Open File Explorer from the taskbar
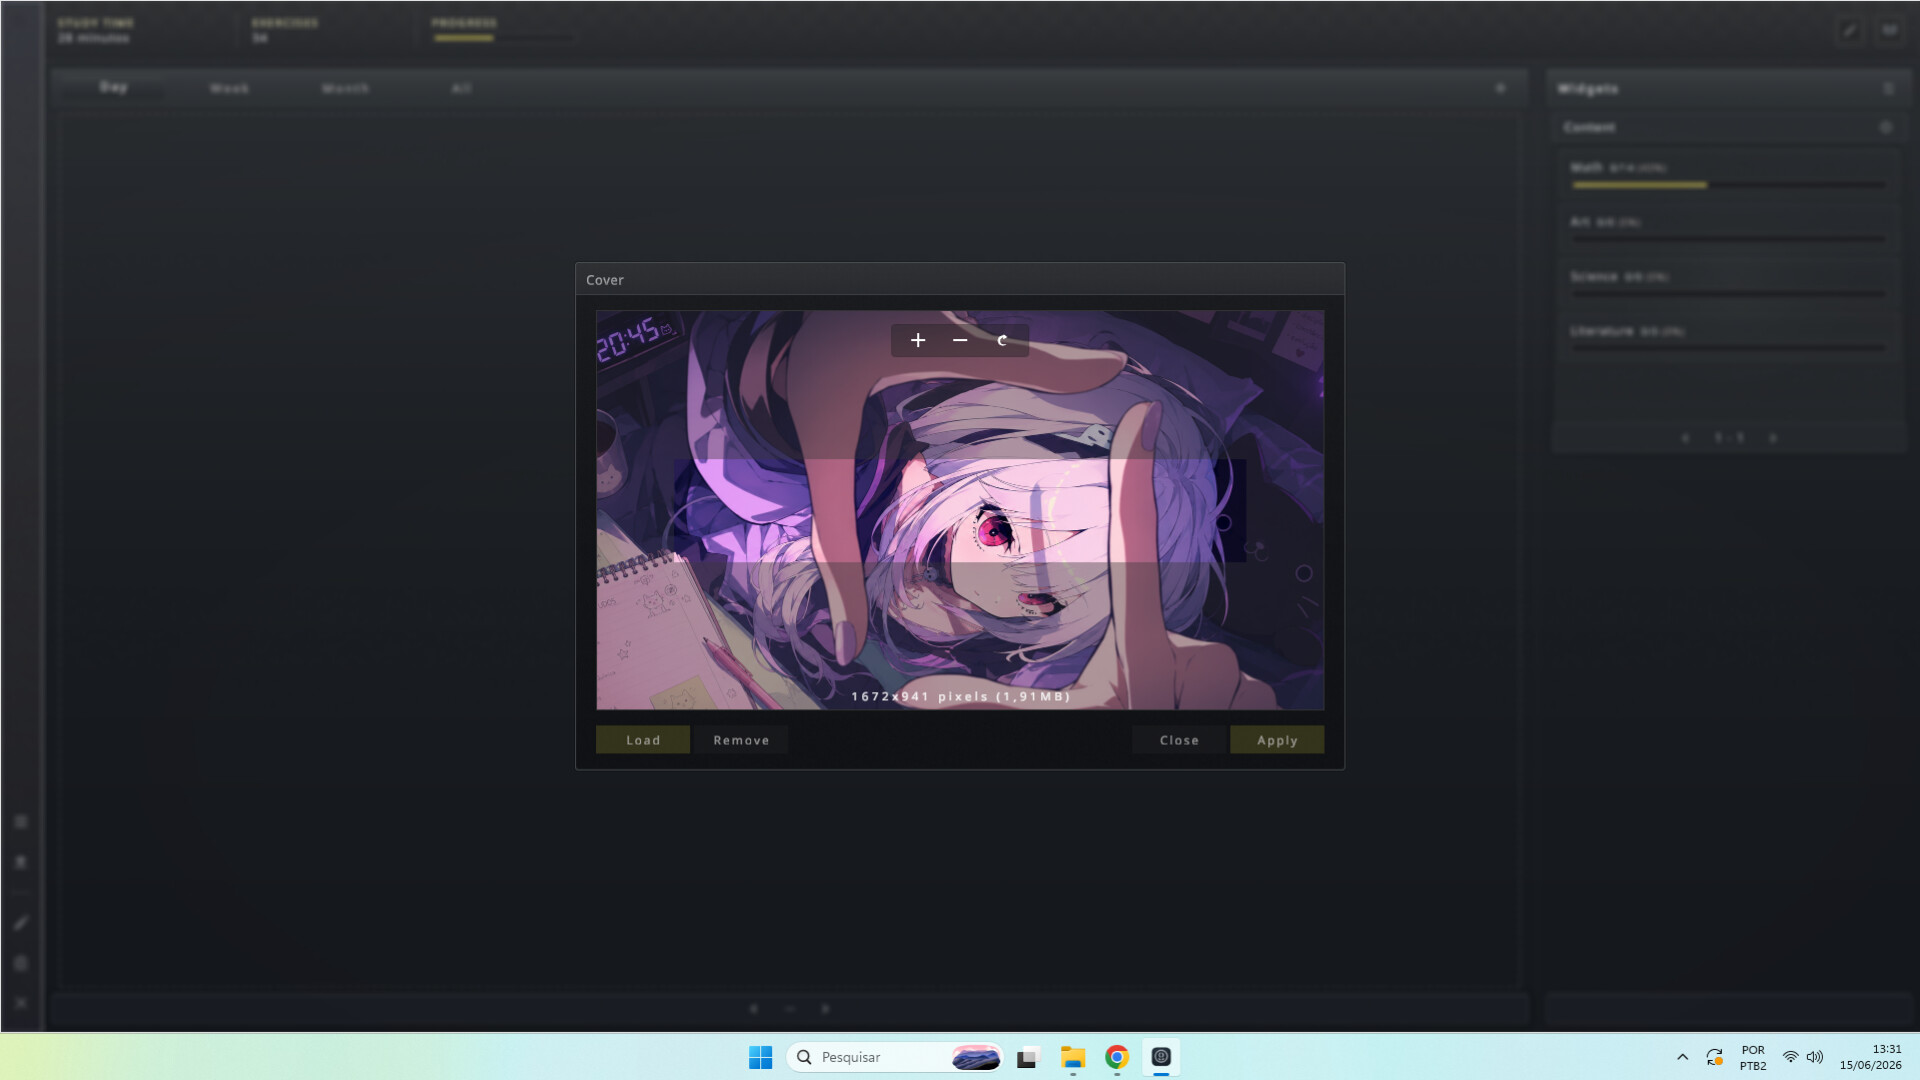The image size is (1920, 1080). click(x=1073, y=1057)
